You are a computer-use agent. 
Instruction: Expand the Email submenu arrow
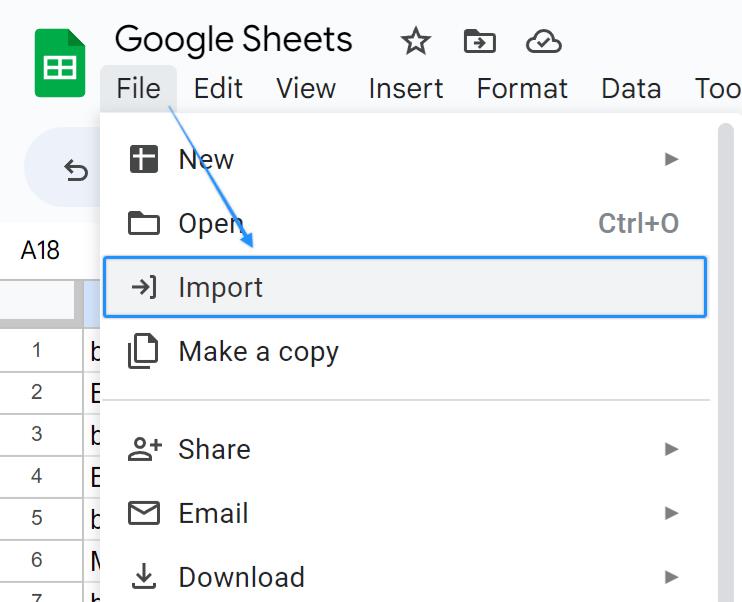(671, 513)
